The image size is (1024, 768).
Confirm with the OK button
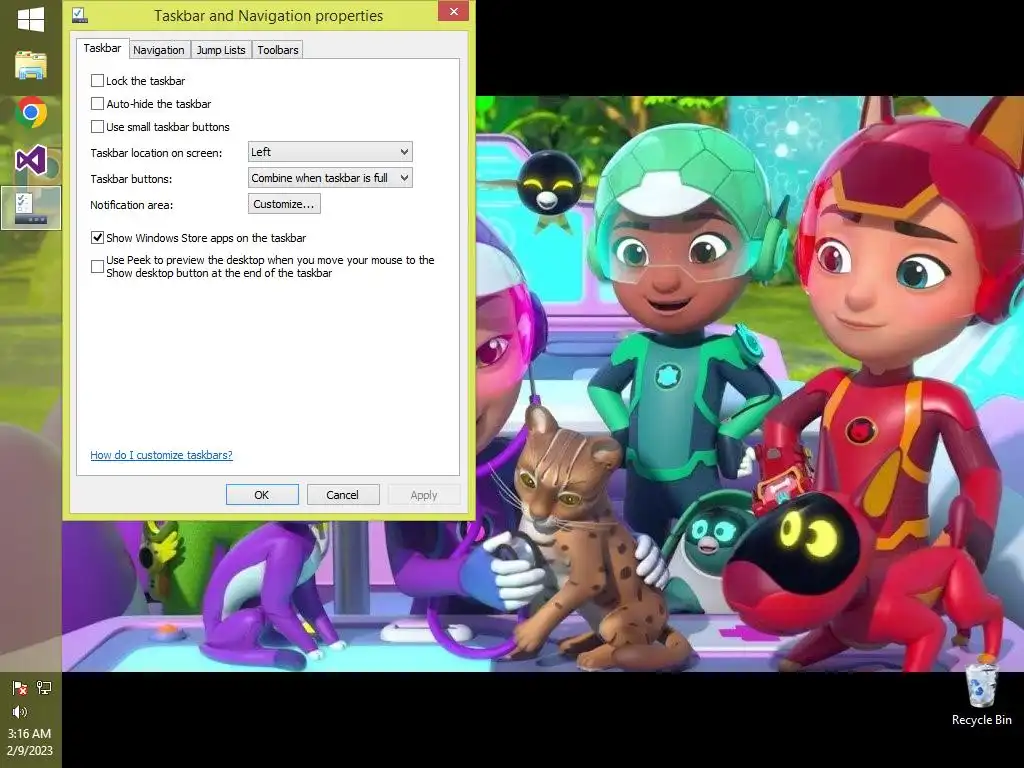(x=262, y=495)
